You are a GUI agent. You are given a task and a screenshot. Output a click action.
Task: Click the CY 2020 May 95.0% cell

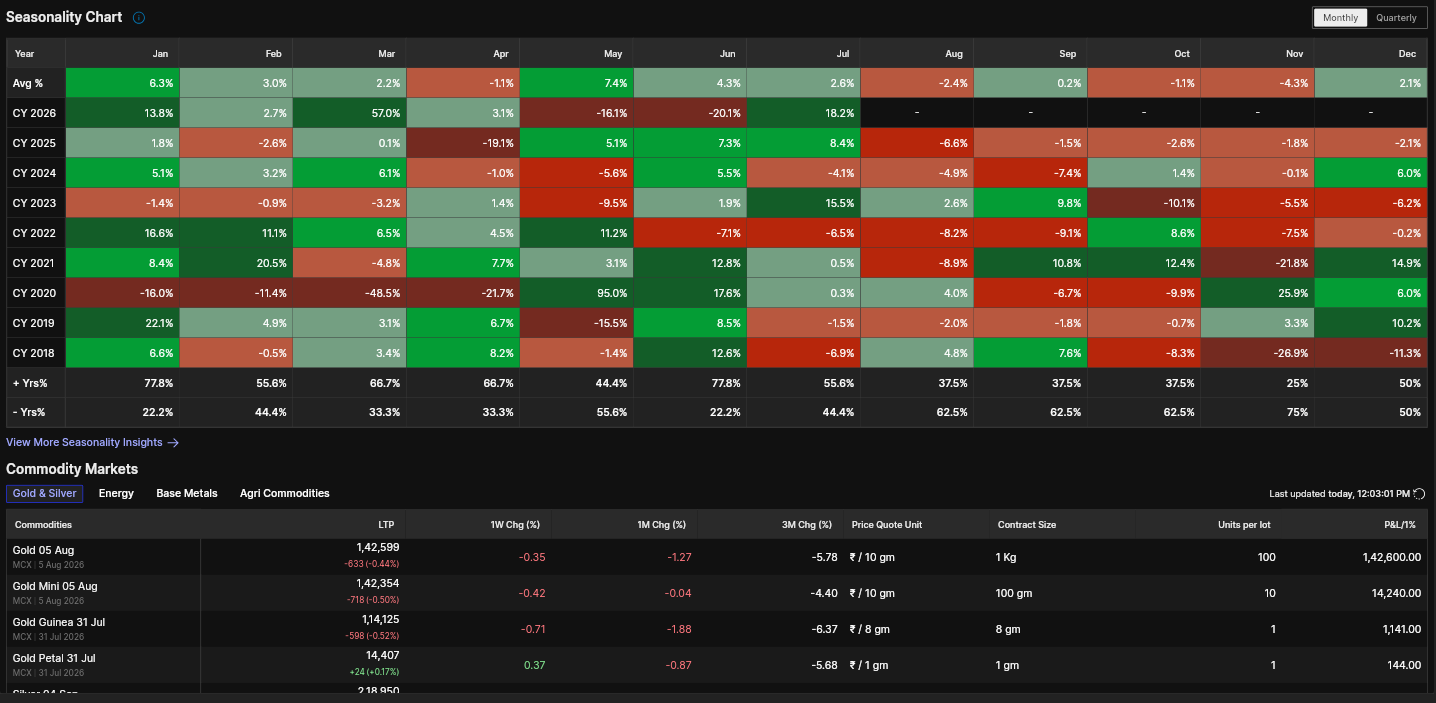(576, 293)
